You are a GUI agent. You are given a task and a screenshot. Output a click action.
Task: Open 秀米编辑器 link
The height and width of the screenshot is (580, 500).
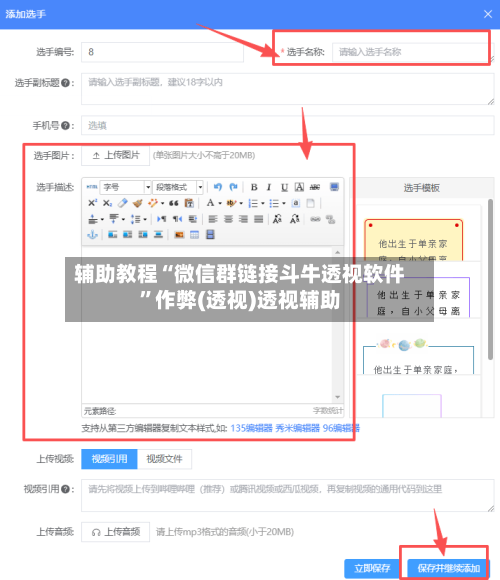297,428
